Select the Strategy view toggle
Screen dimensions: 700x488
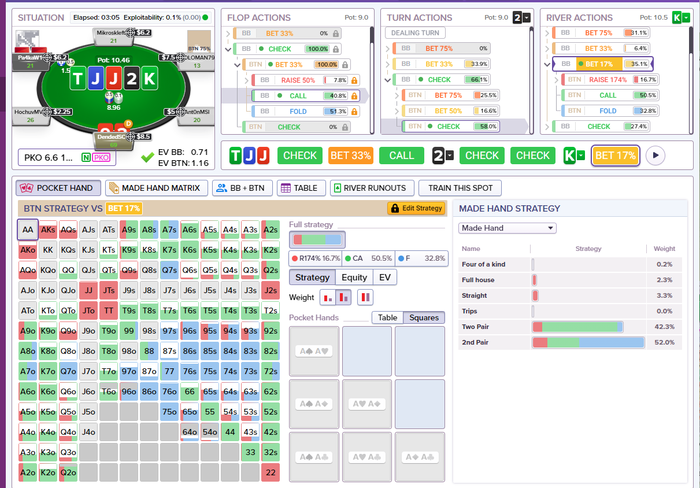click(x=312, y=277)
